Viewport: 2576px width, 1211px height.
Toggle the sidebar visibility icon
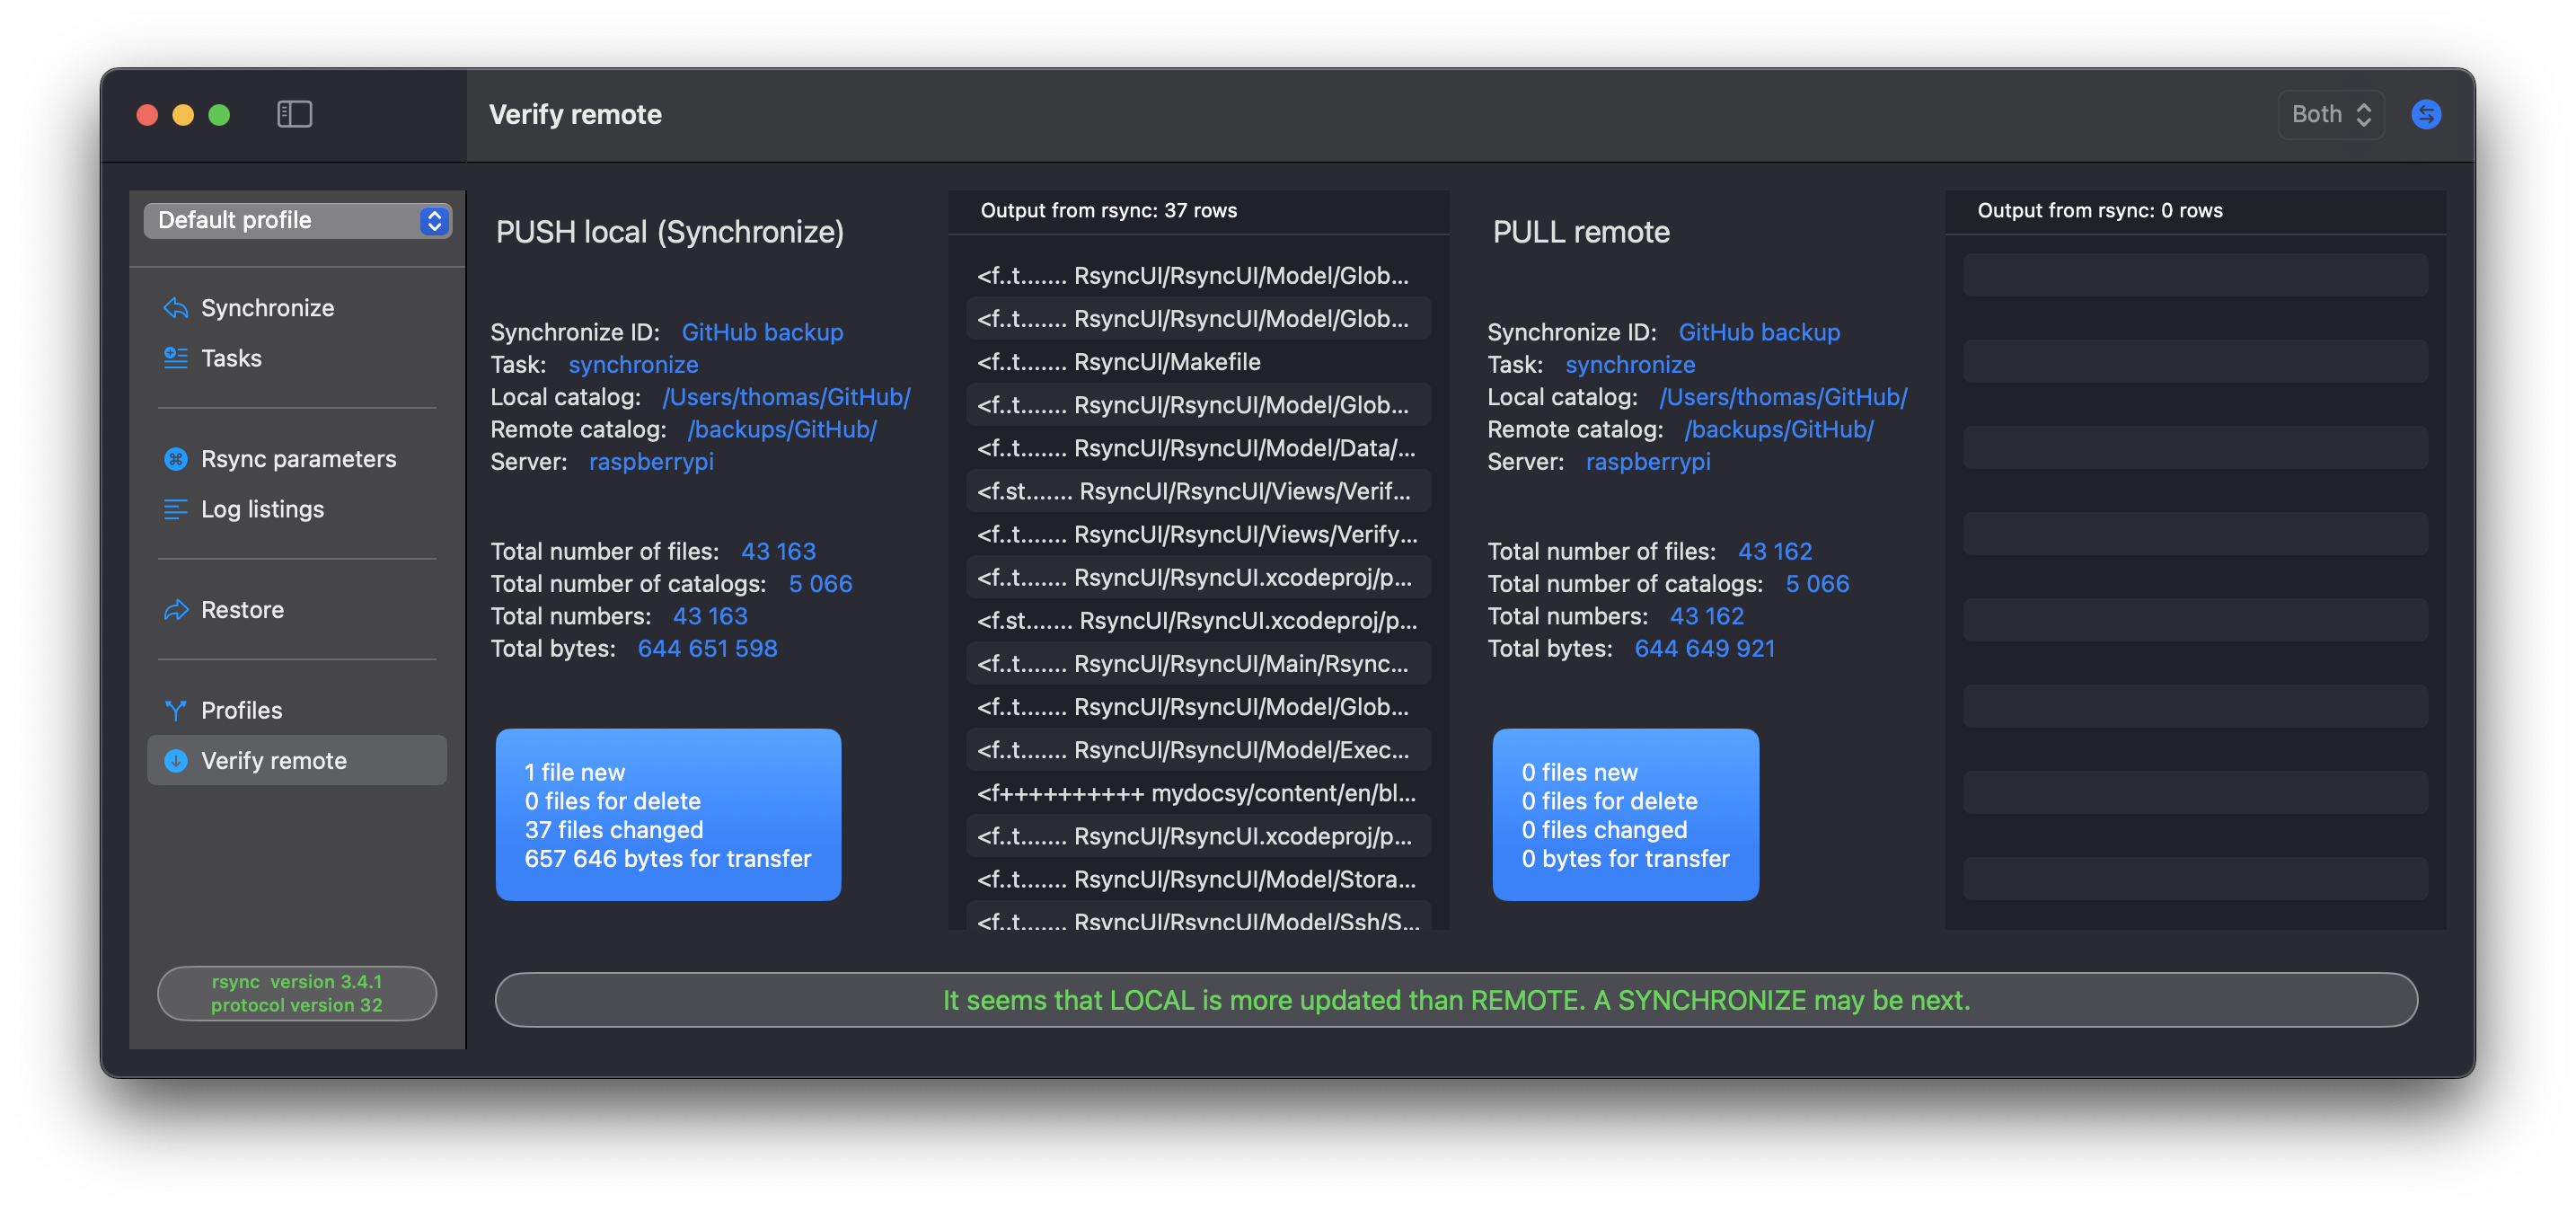[294, 114]
